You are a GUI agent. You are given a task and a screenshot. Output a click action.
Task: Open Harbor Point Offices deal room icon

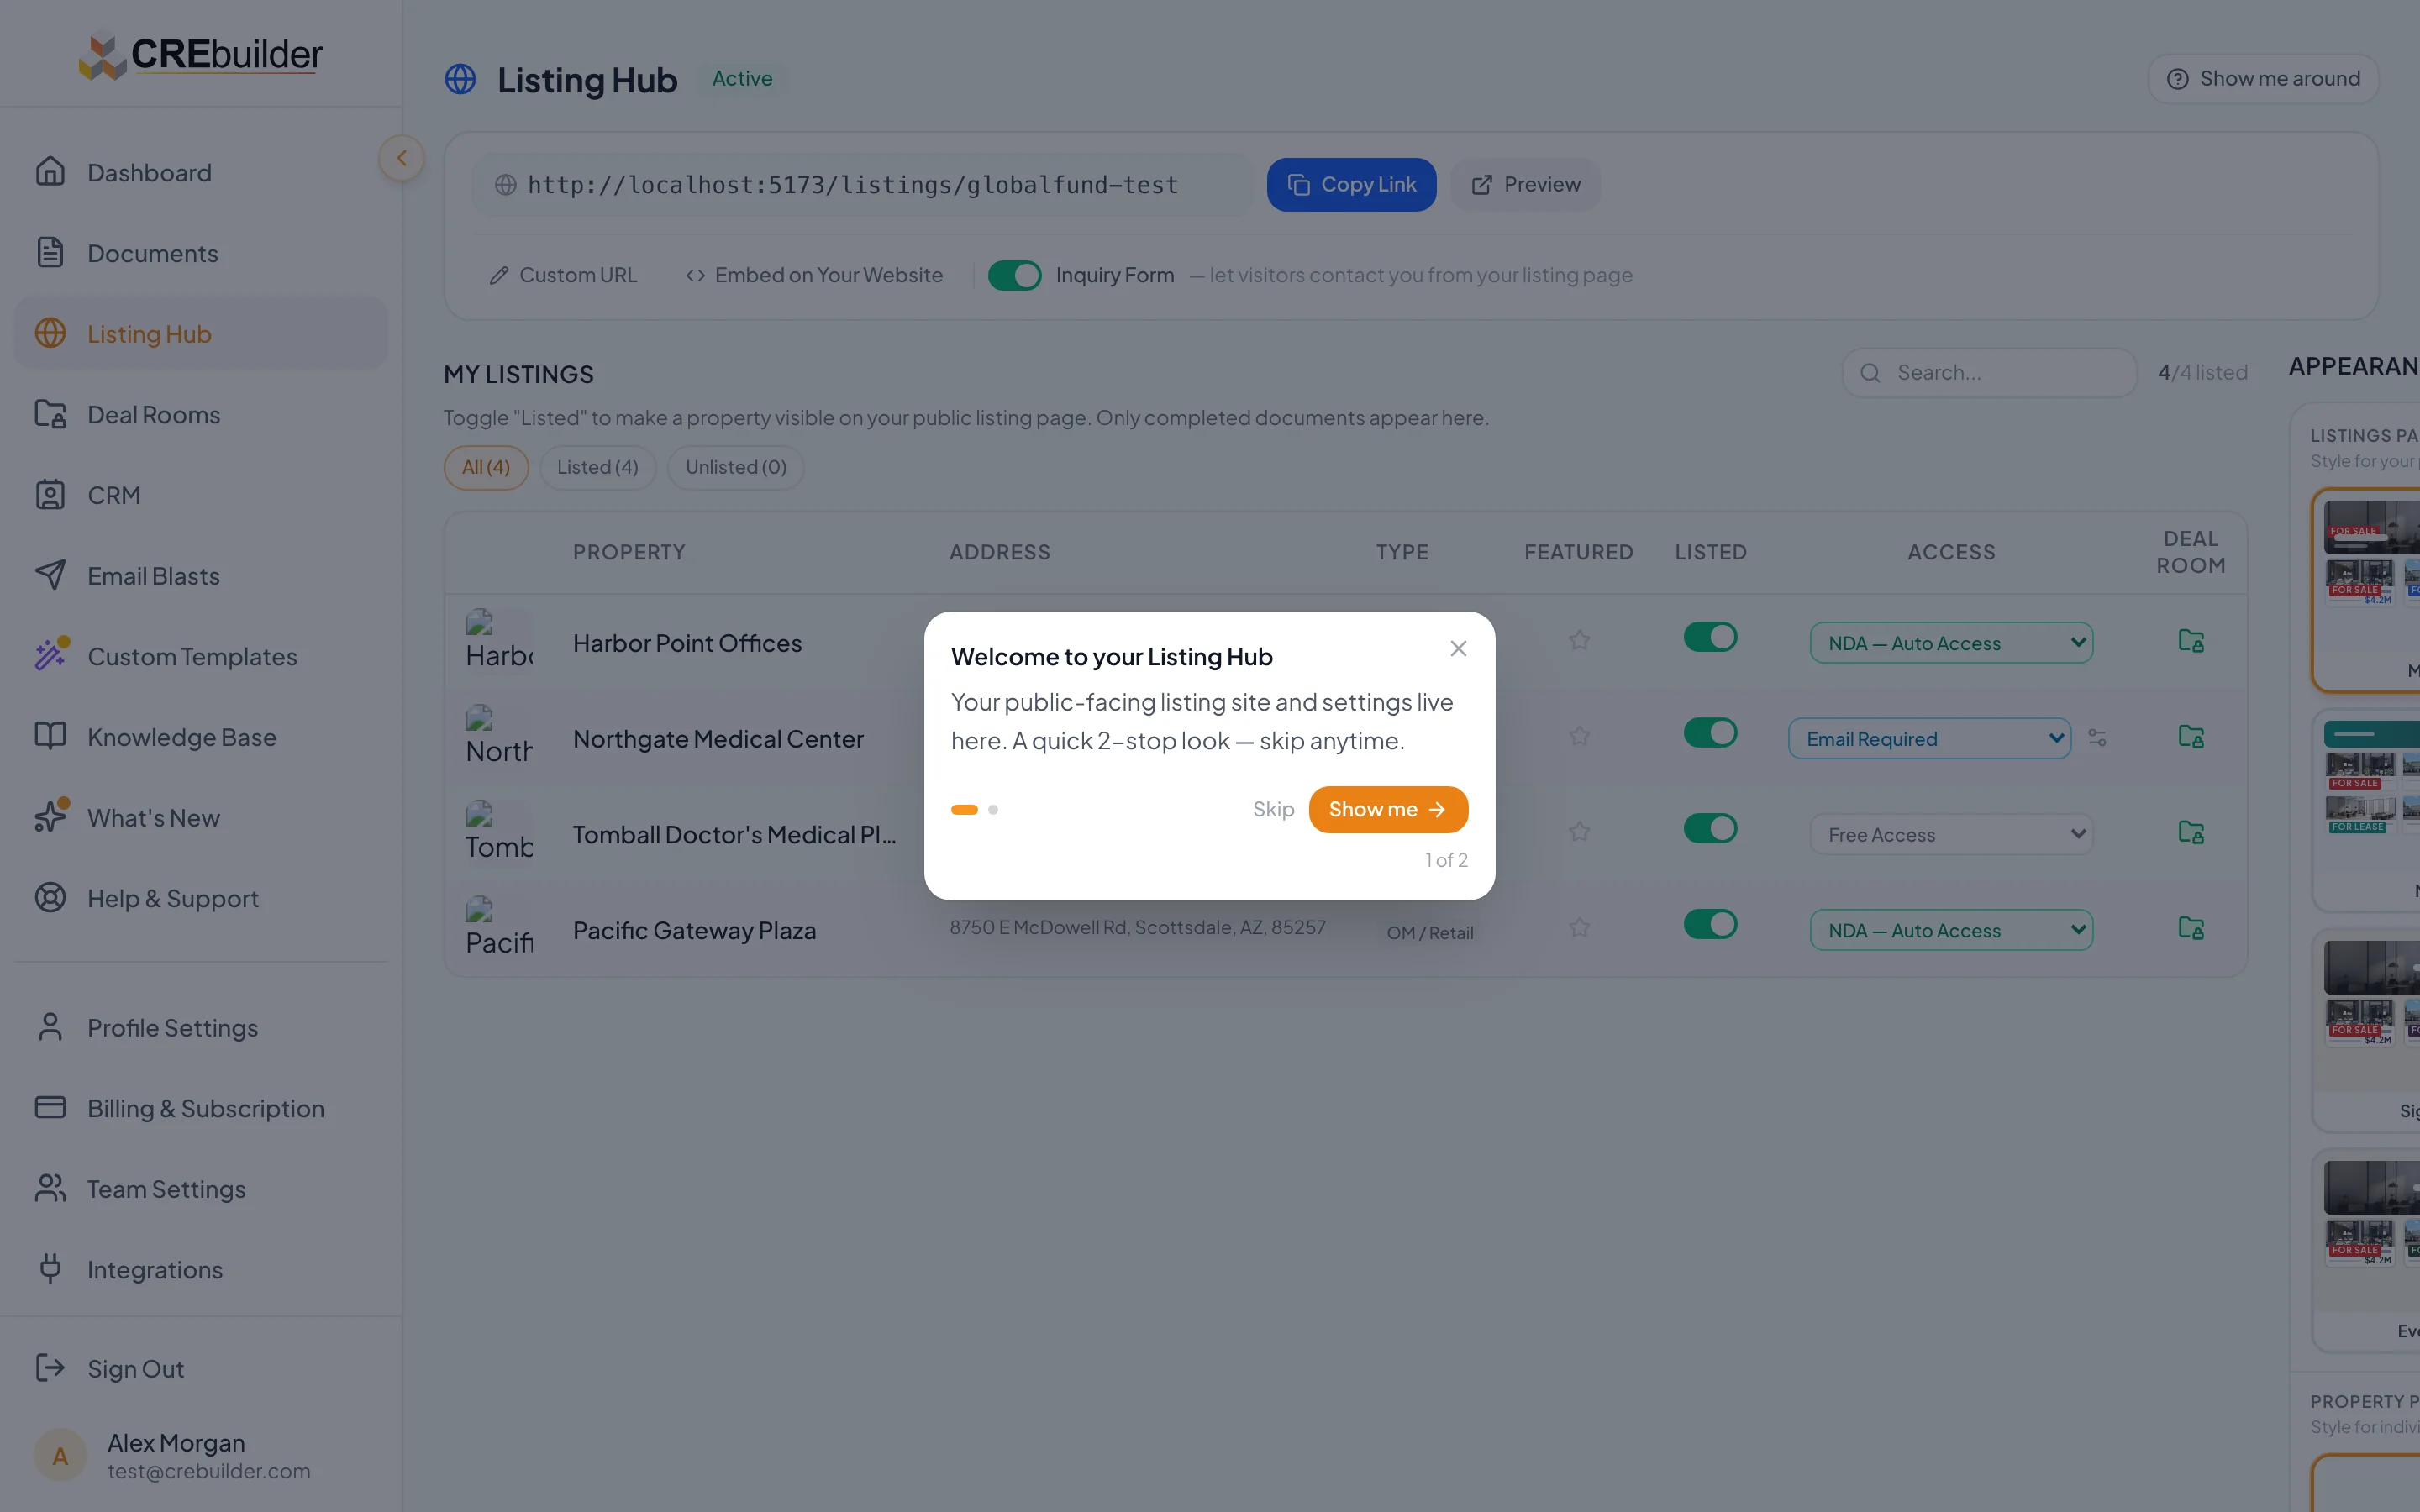[x=2190, y=641]
